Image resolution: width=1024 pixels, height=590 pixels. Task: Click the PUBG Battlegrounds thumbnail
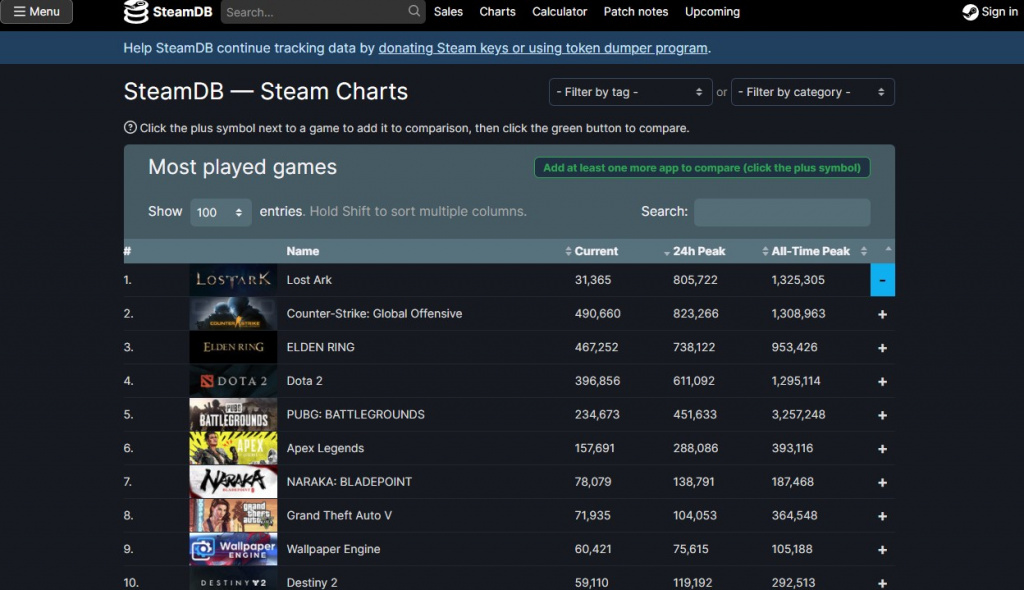(x=233, y=414)
